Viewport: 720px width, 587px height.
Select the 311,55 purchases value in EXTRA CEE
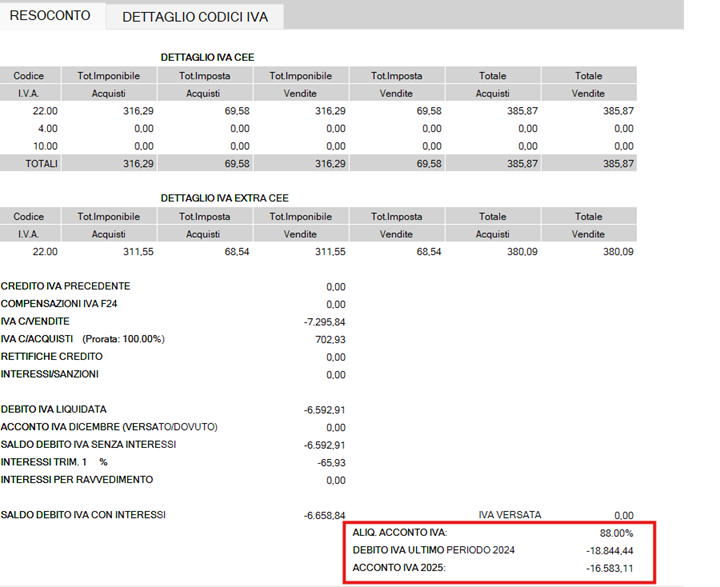click(137, 252)
